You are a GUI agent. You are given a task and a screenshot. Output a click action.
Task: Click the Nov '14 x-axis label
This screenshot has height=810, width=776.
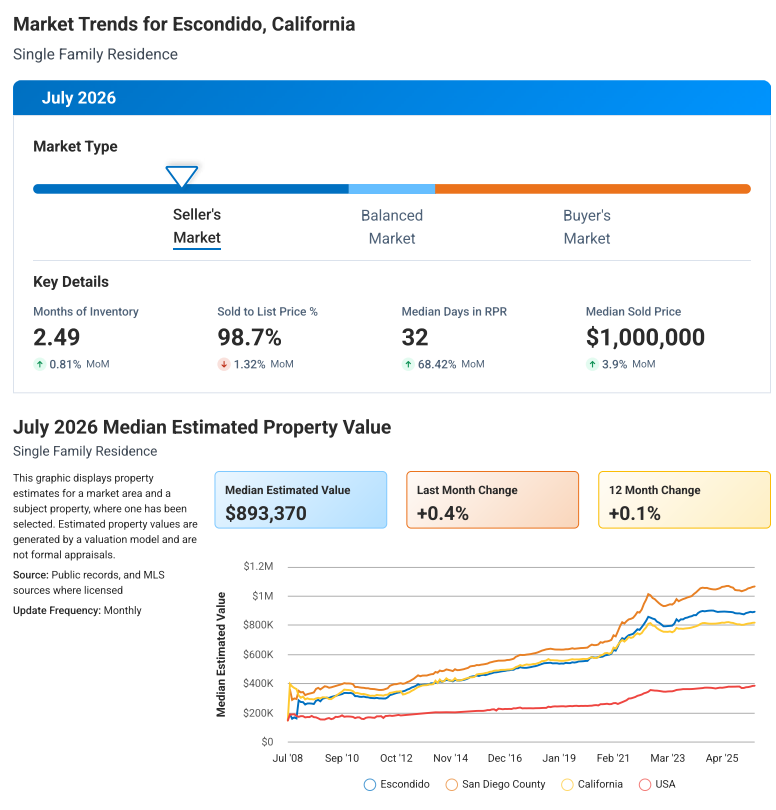point(451,758)
